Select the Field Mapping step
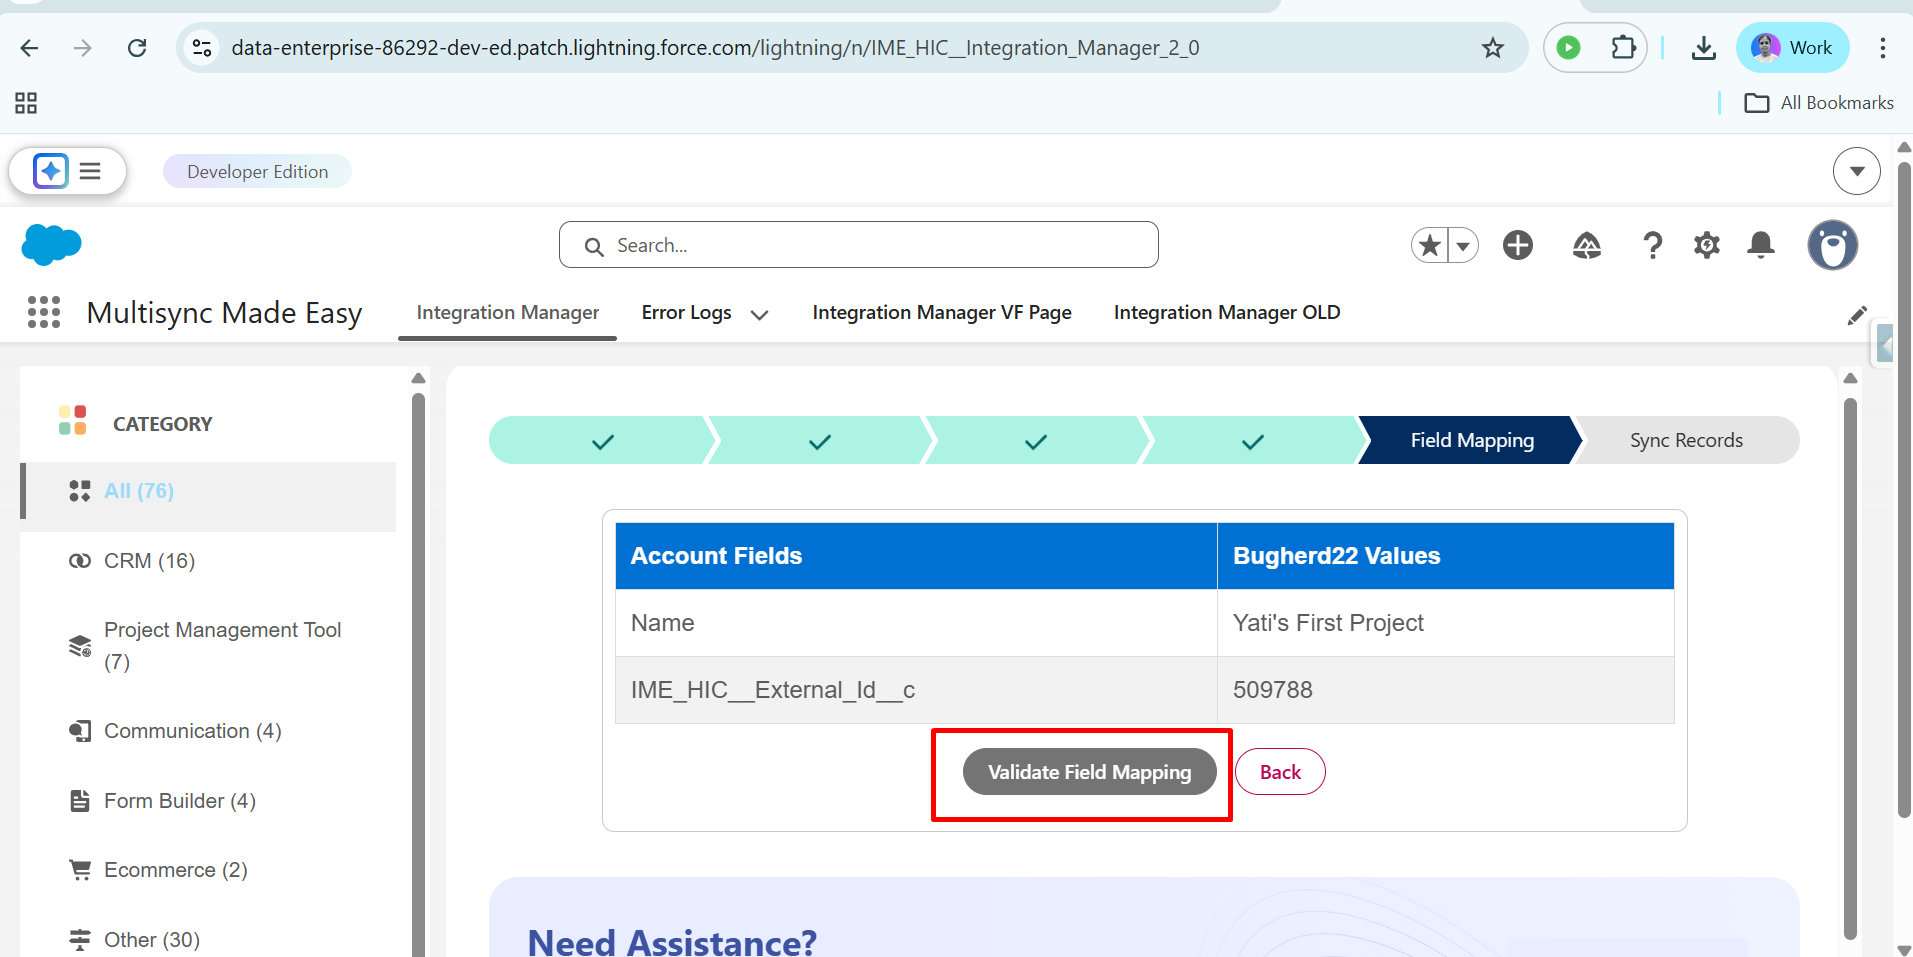This screenshot has width=1913, height=957. 1472,441
